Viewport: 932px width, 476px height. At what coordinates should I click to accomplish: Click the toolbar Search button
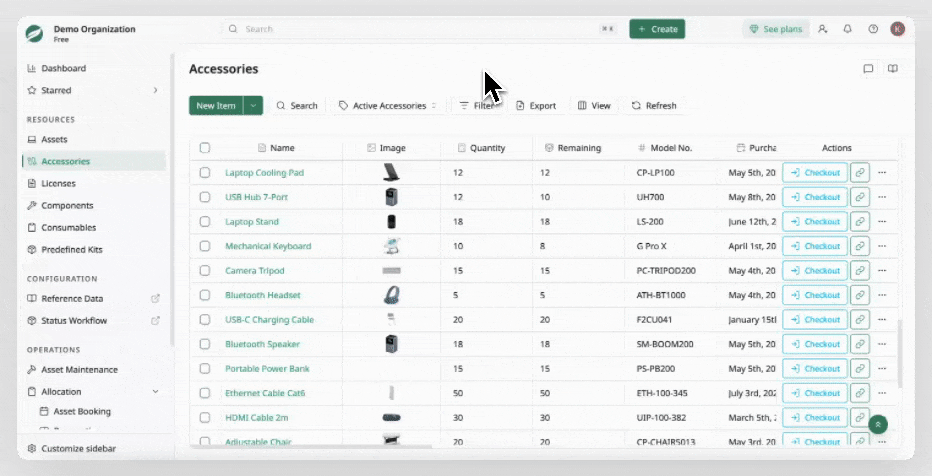click(x=297, y=105)
